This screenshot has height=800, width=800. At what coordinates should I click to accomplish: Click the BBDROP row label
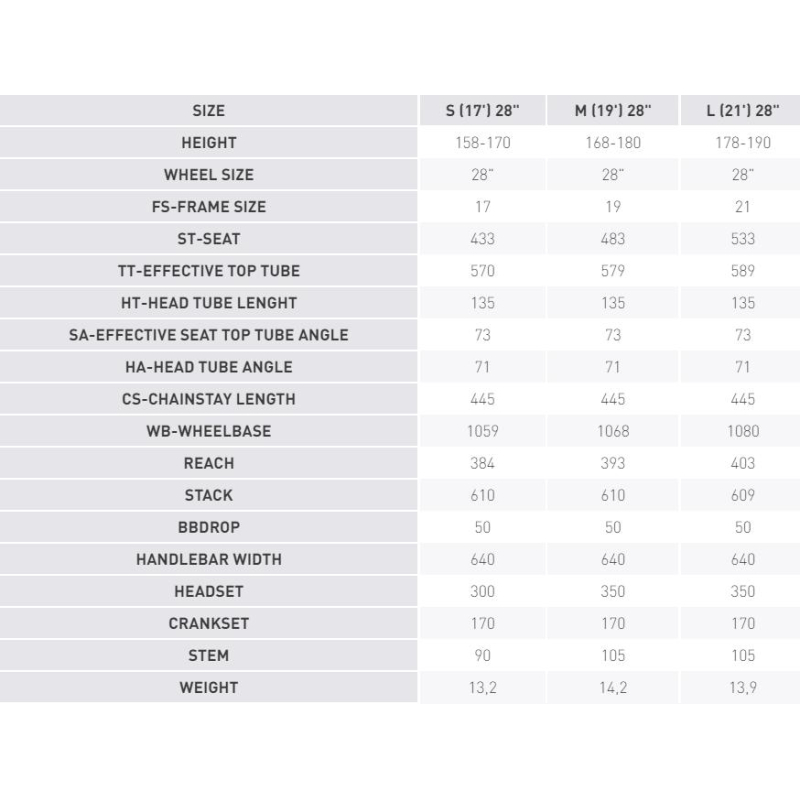[x=209, y=528]
